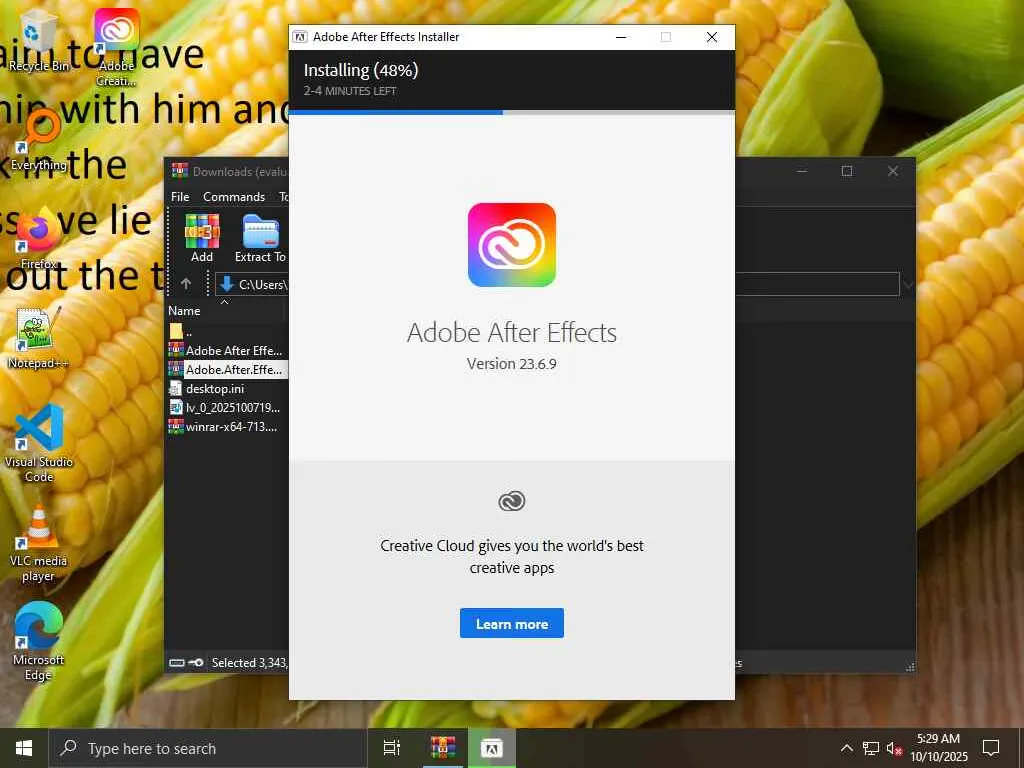Screen dimensions: 1024x768
Task: Open the muted volume tray icon
Action: 894,748
